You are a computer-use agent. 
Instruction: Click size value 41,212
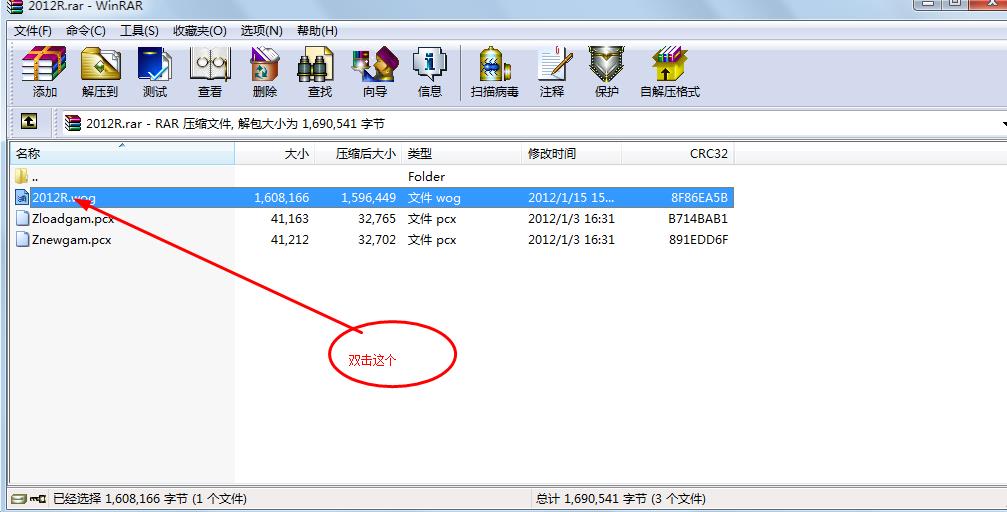pos(290,240)
